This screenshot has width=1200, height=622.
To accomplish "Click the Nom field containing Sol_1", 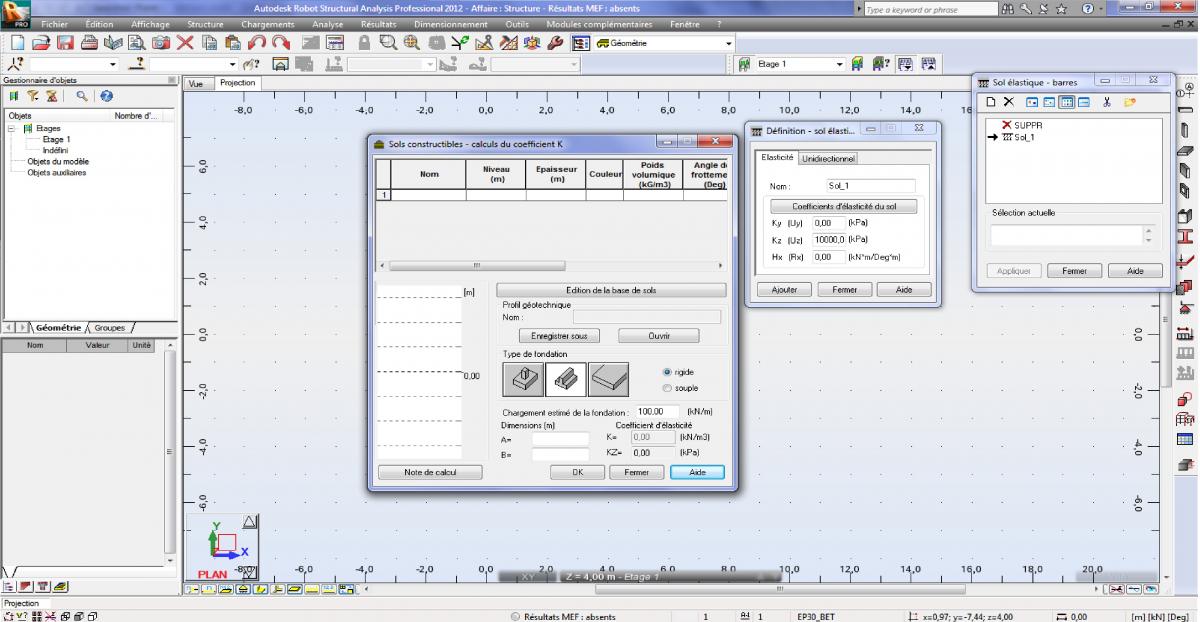I will [x=871, y=186].
